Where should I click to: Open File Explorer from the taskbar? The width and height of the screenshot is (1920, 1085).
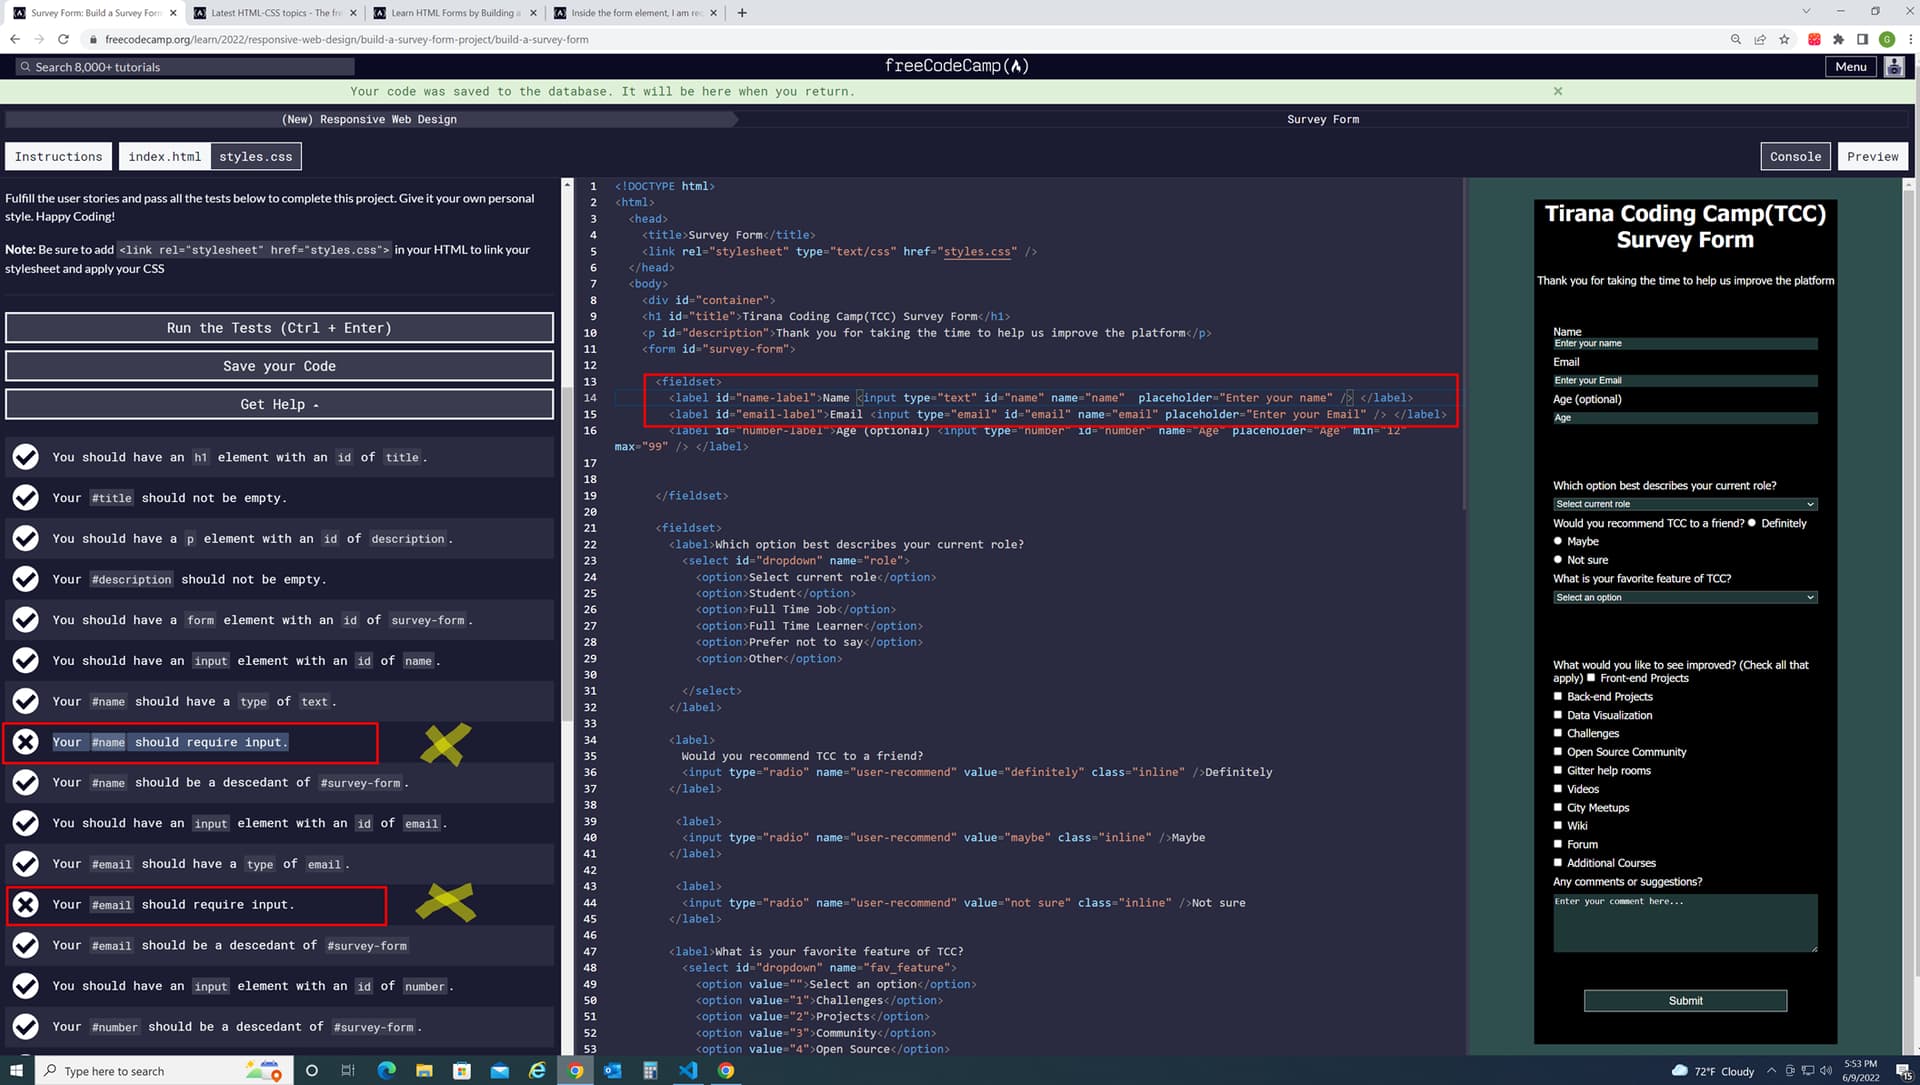click(424, 1070)
